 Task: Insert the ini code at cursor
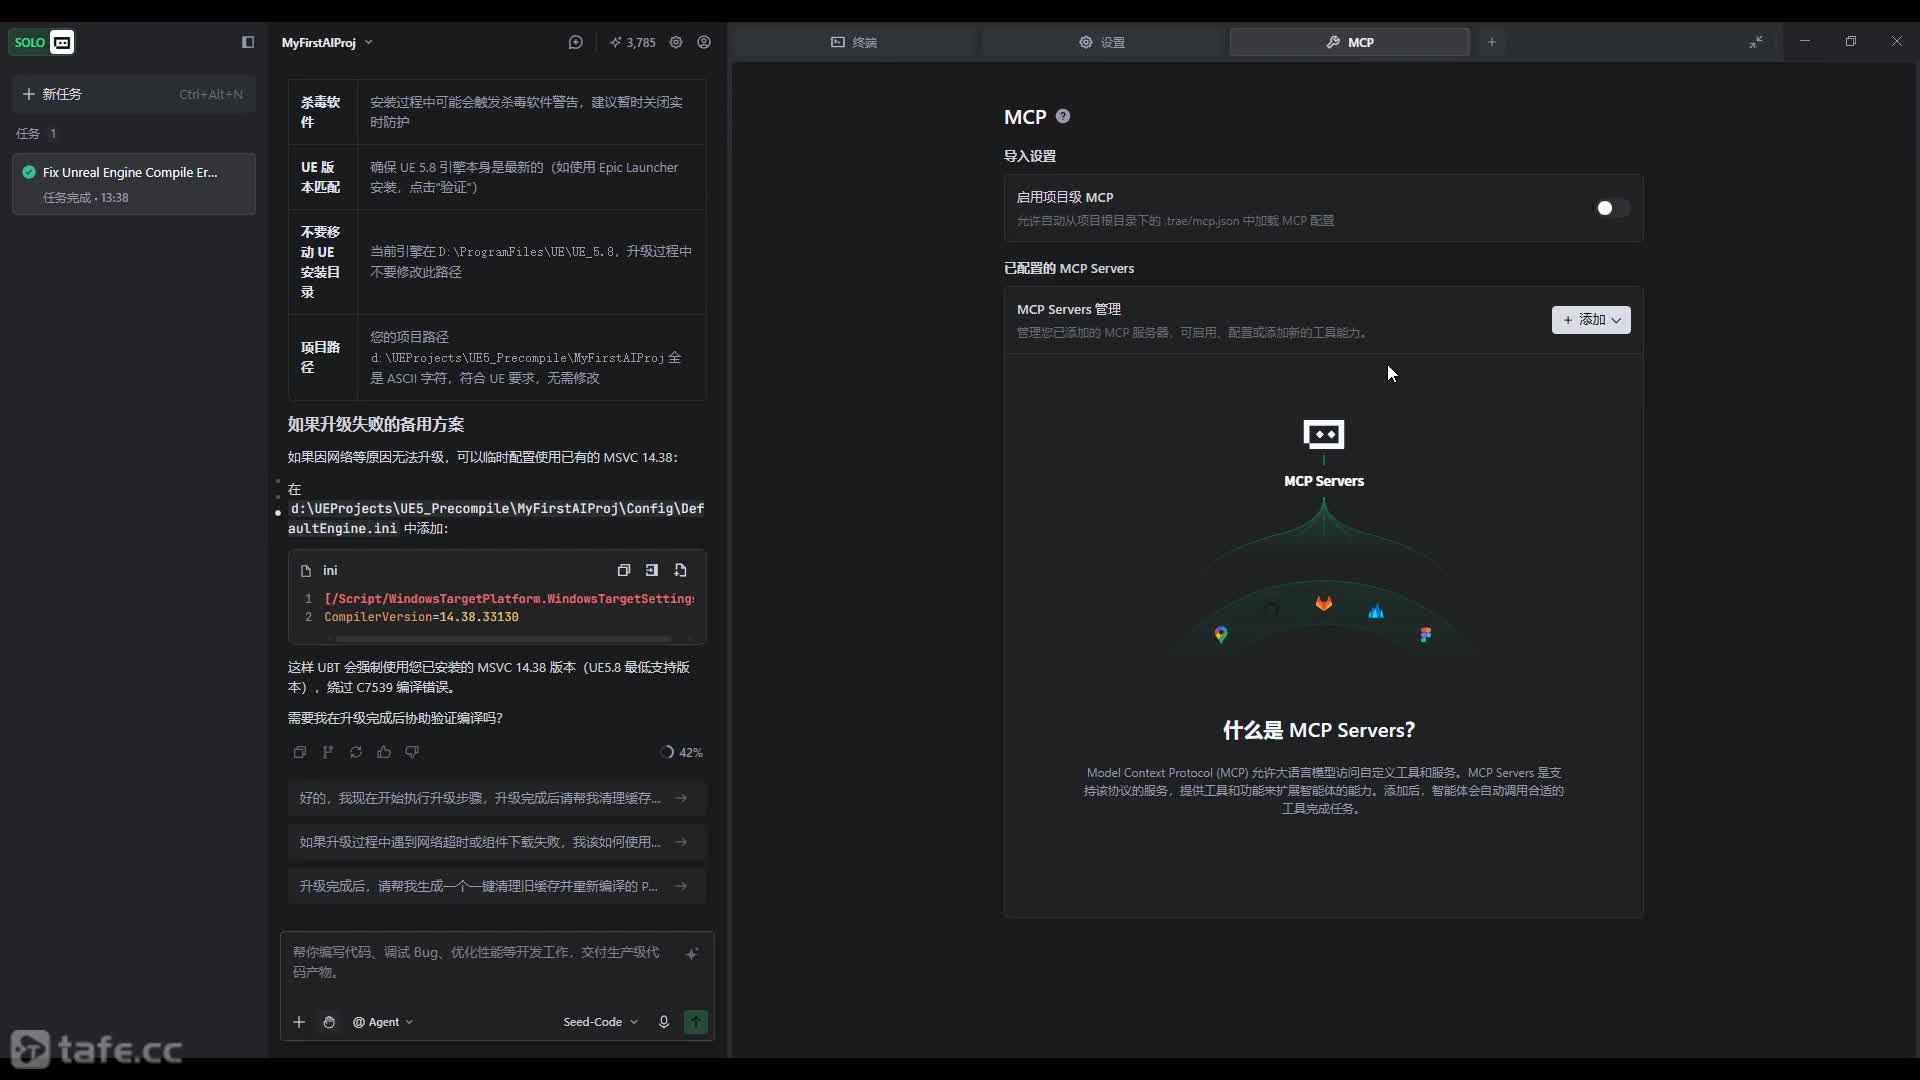652,570
